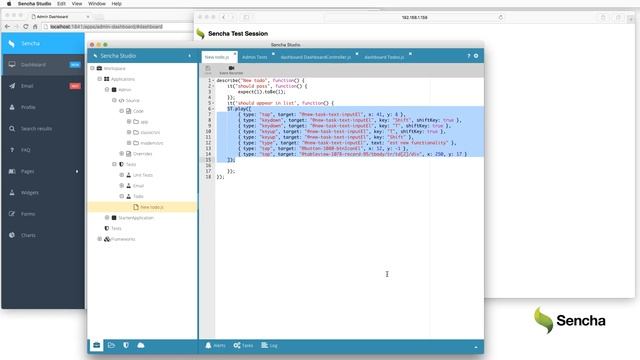Expand the Unit Tests node
This screenshot has width=640, height=360.
[x=122, y=175]
